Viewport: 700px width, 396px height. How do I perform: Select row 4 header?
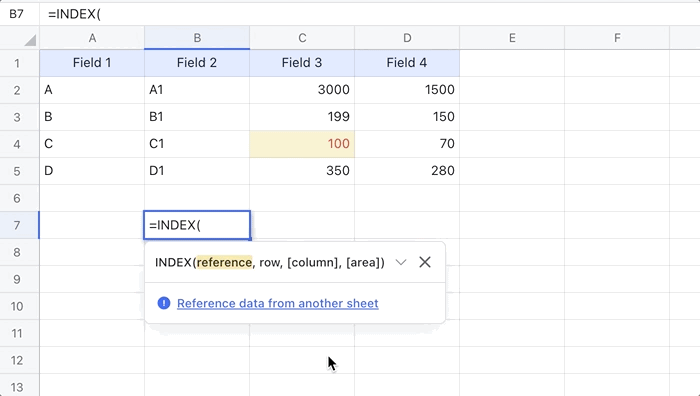(20, 144)
